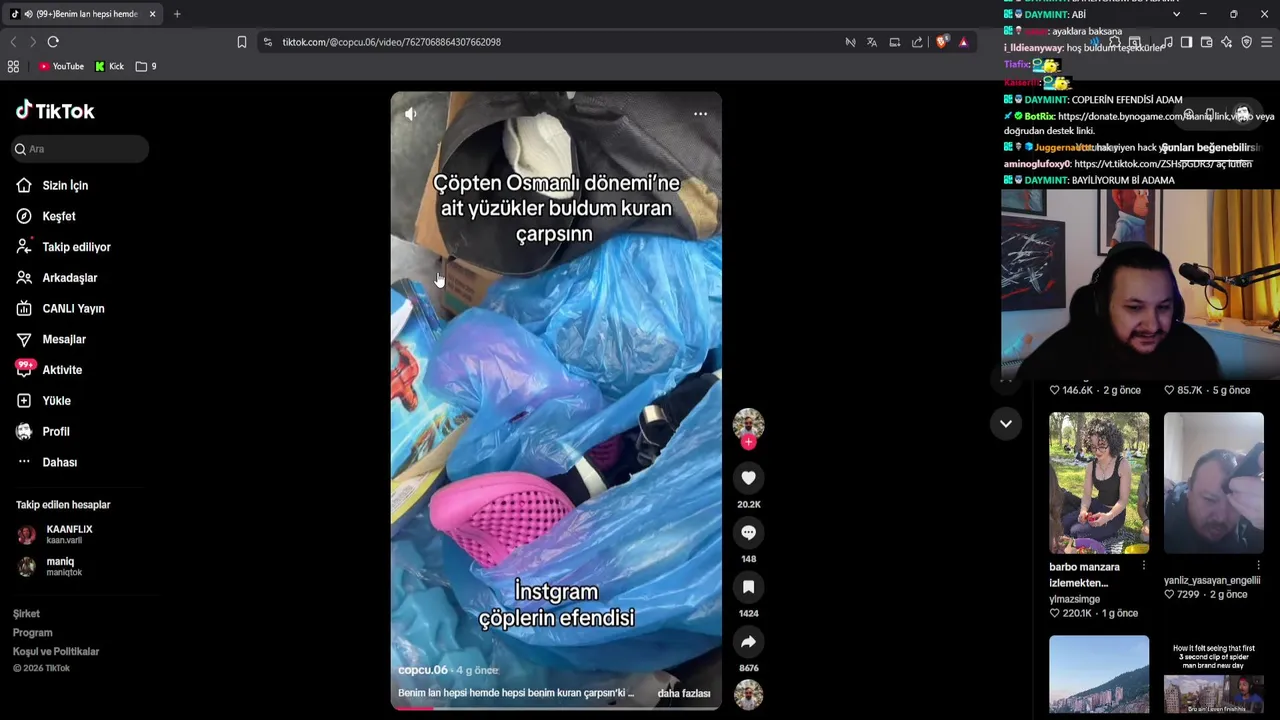
Task: Select the TikTok tab 'Benim lan hepsi'
Action: [84, 14]
